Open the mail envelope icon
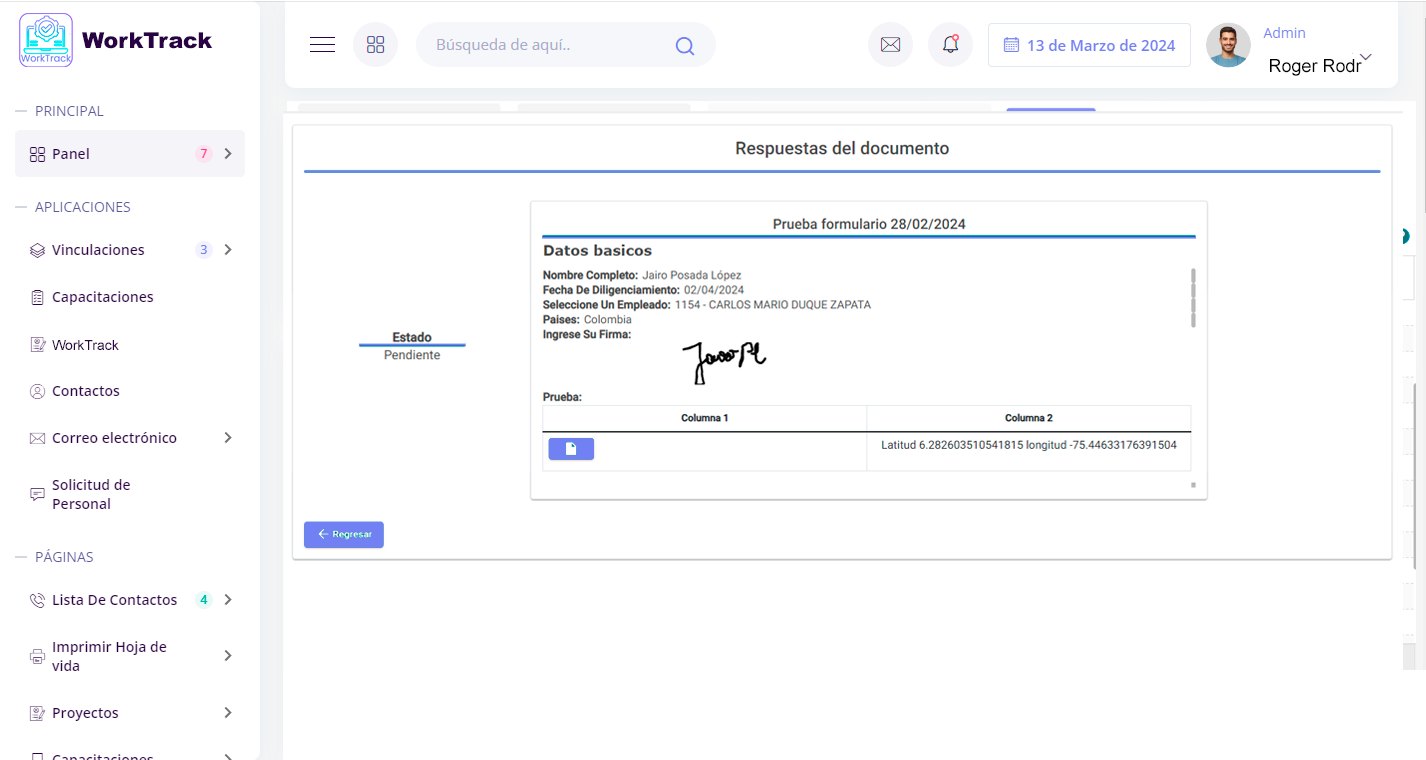This screenshot has height=760, width=1426. pos(890,45)
